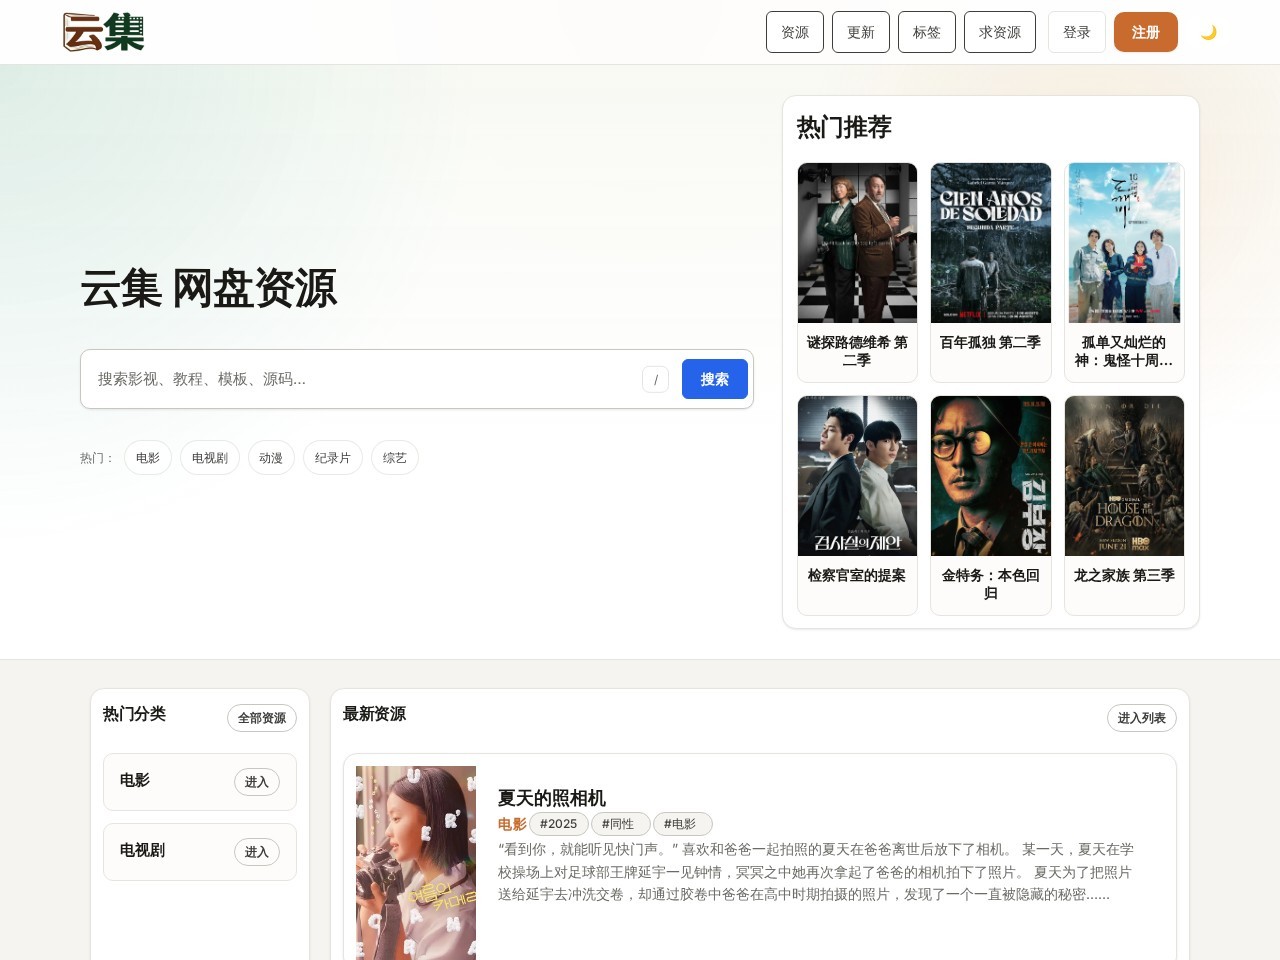Screen dimensions: 1280x960
Task: Click 进入 for the 电视剧 category
Action: (x=257, y=852)
